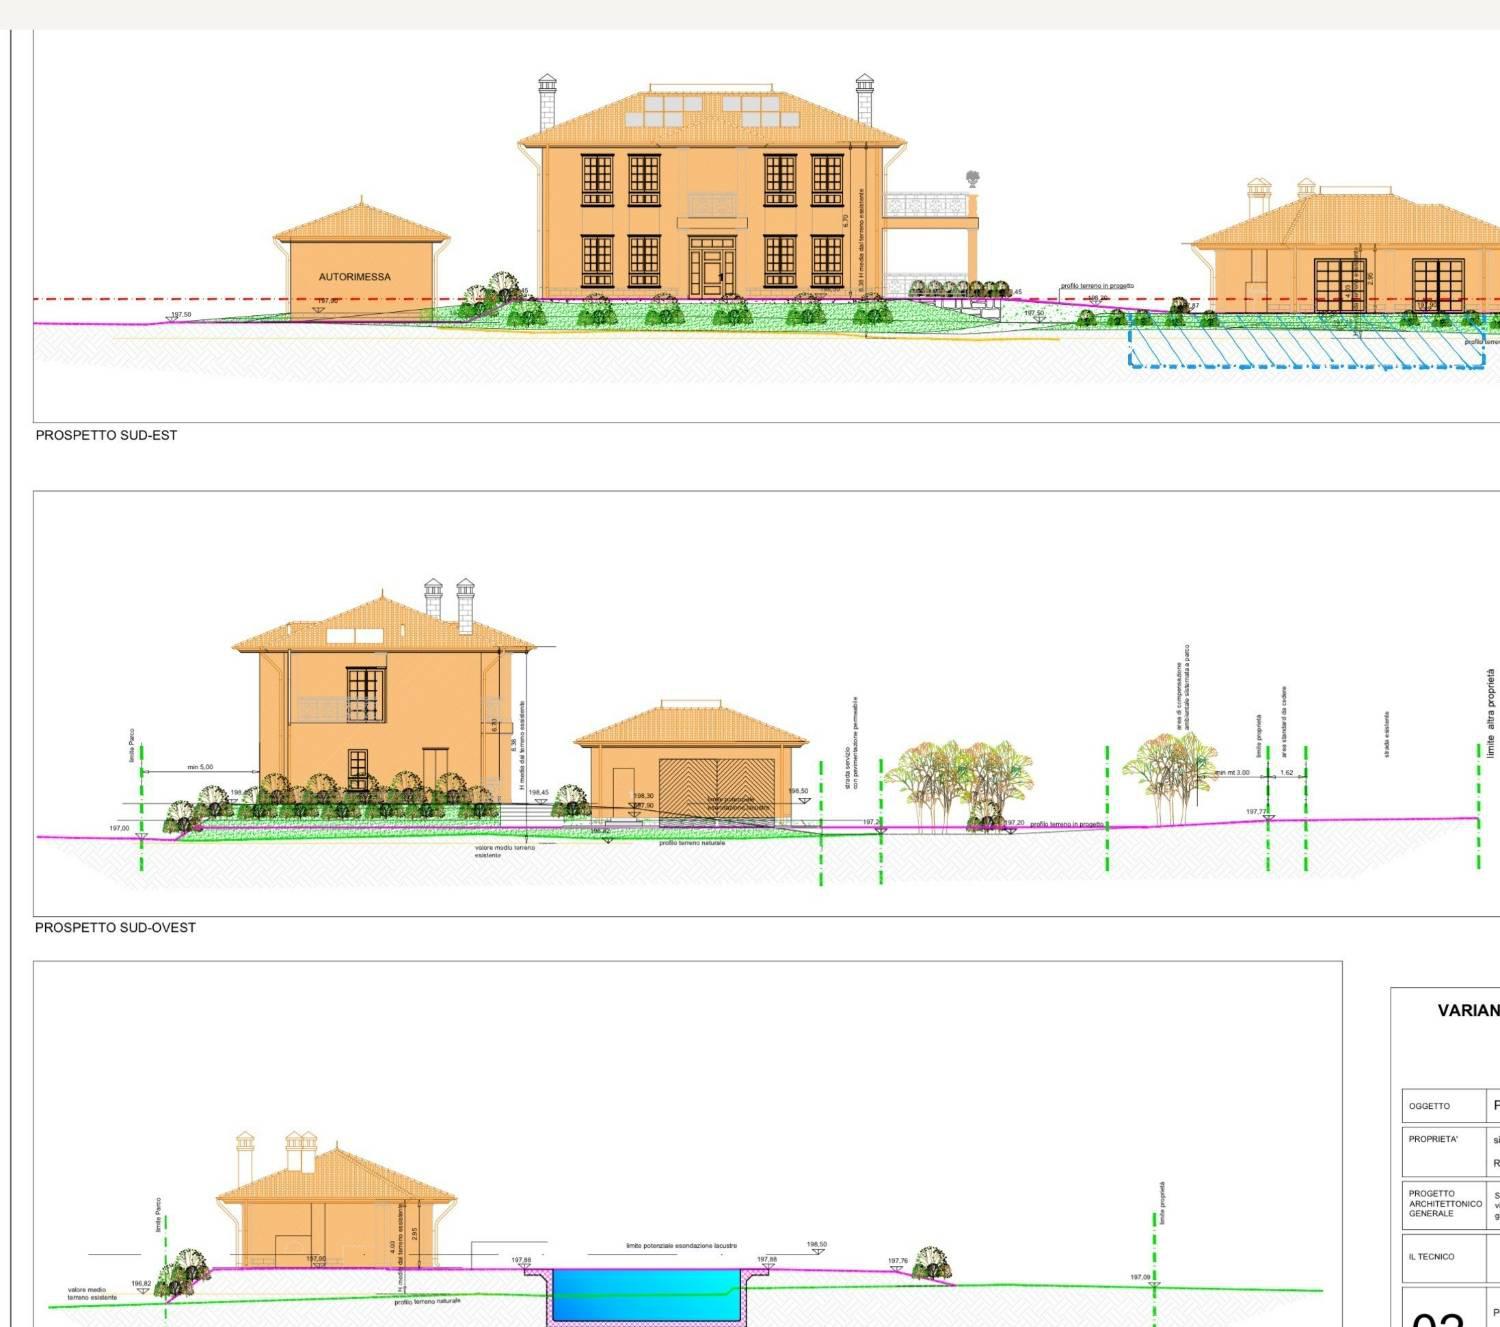Screen dimensions: 1500x1327
Task: Click the blue hatched dashed rectangle
Action: coord(1305,341)
